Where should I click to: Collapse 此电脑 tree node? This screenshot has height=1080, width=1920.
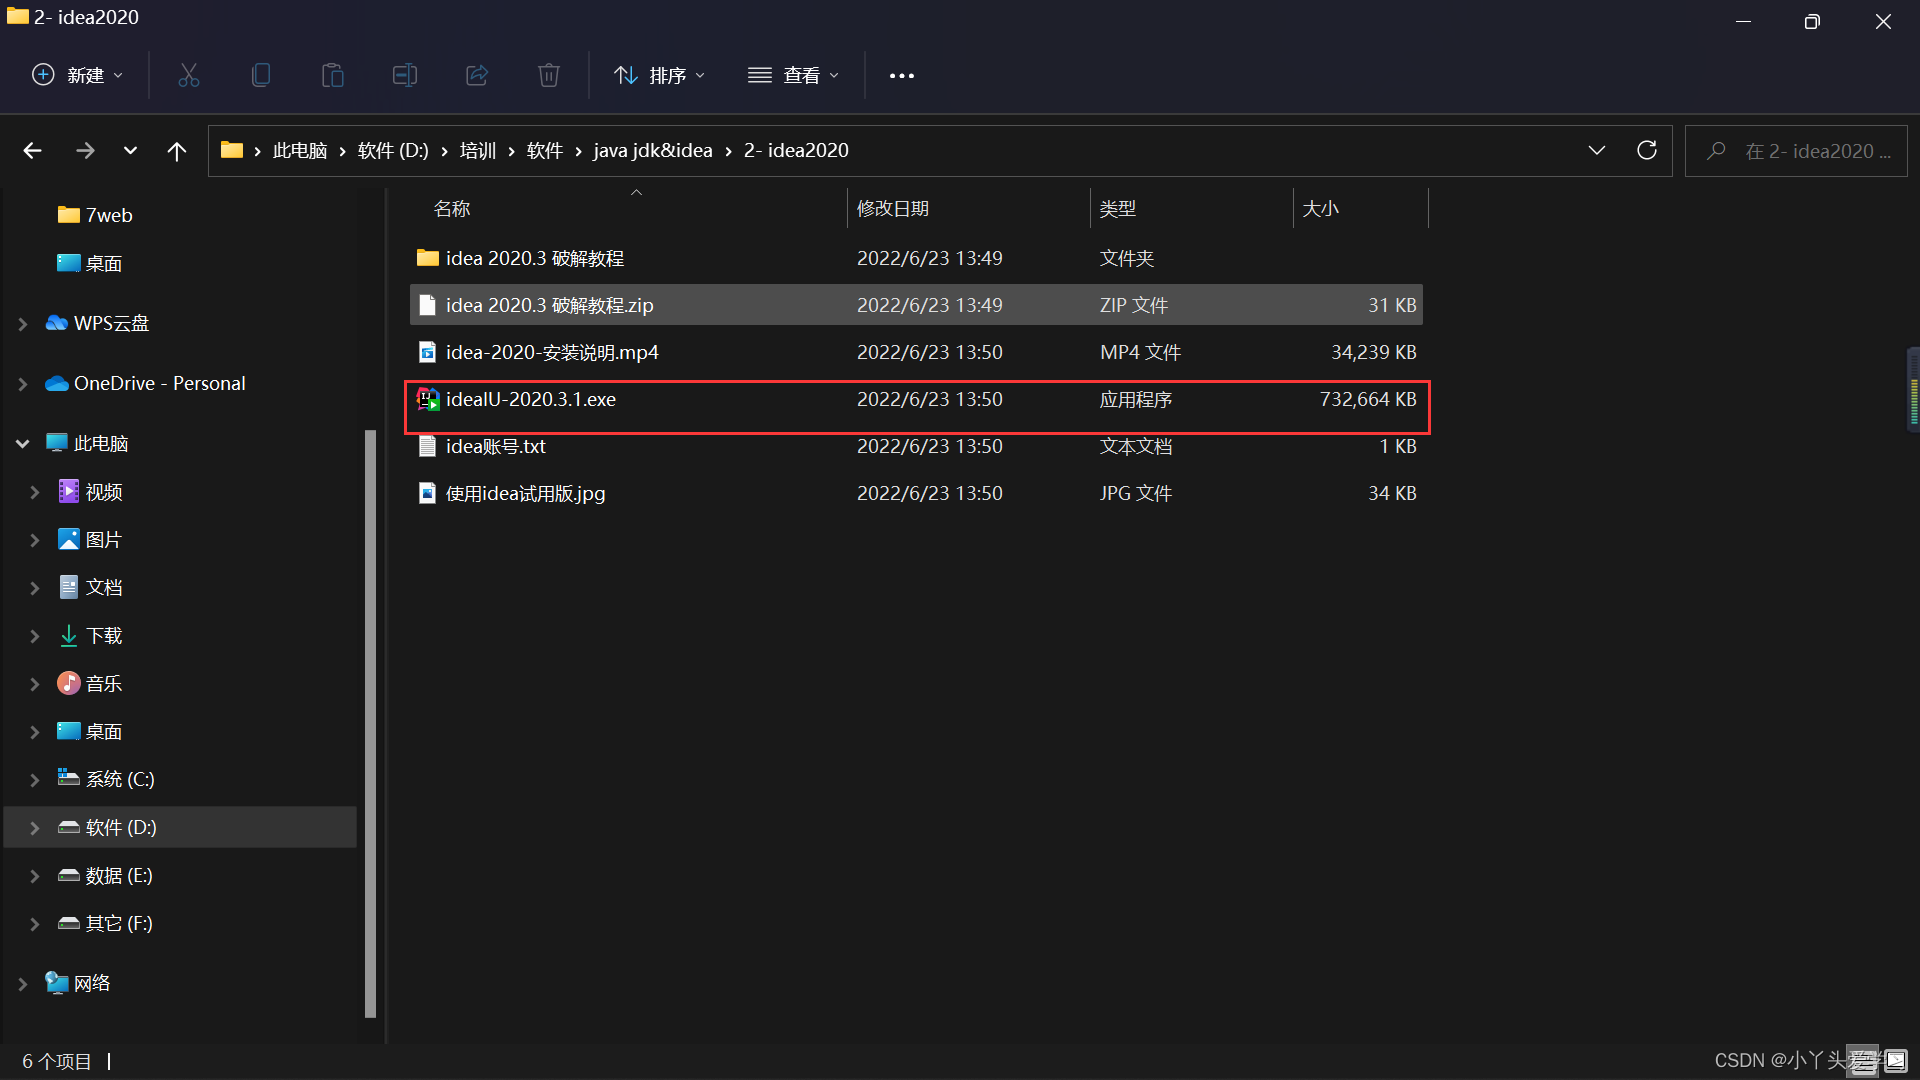pyautogui.click(x=23, y=444)
